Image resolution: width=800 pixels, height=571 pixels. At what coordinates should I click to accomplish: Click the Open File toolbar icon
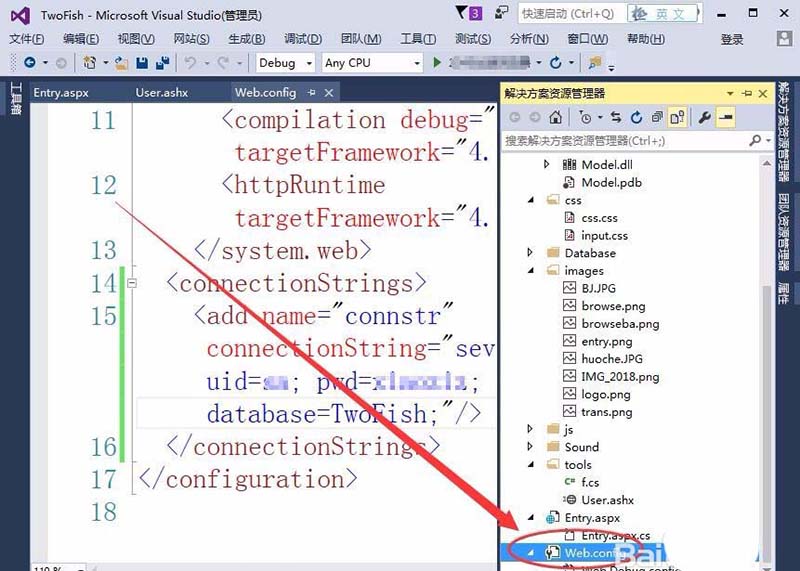[x=121, y=63]
